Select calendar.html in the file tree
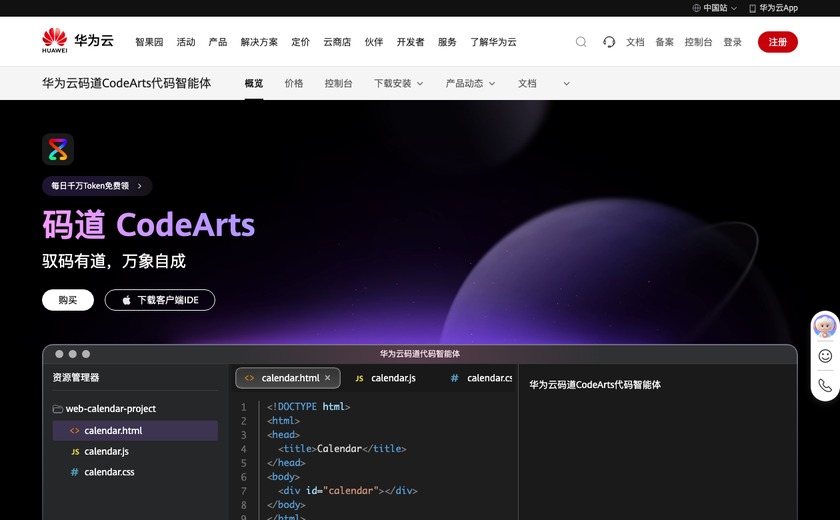This screenshot has height=520, width=840. 135,431
